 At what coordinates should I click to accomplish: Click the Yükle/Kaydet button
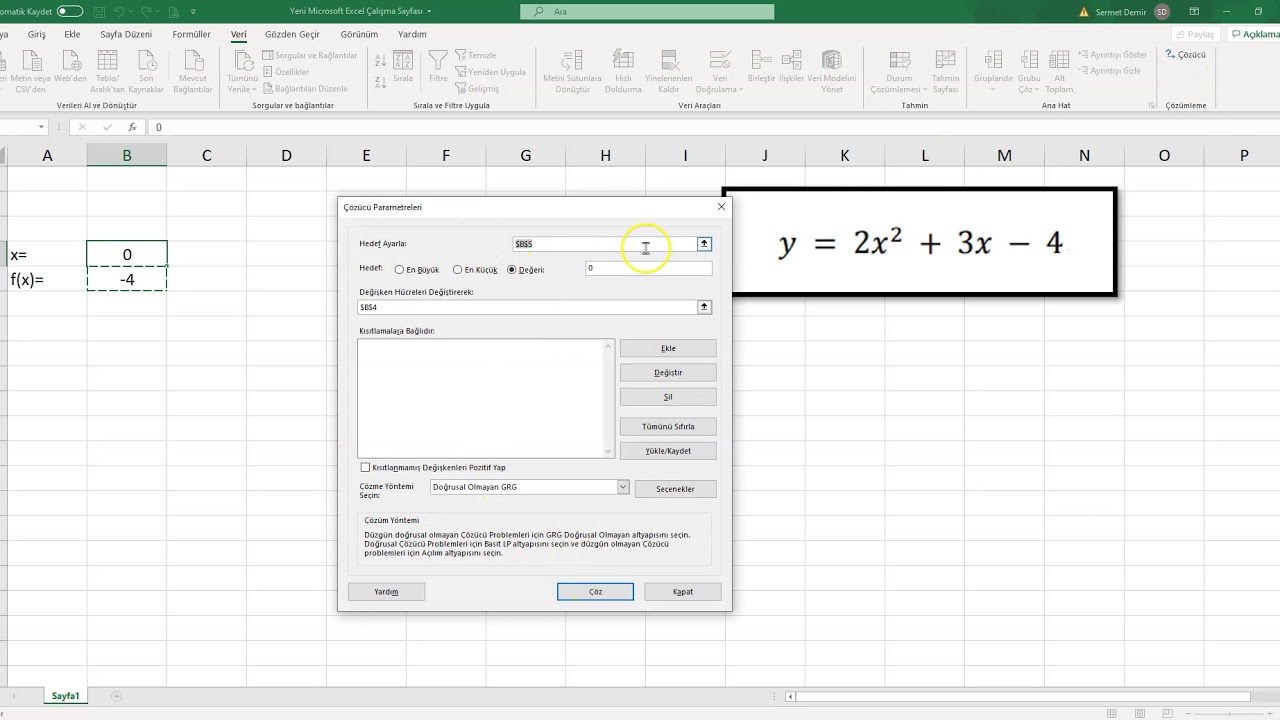[668, 451]
